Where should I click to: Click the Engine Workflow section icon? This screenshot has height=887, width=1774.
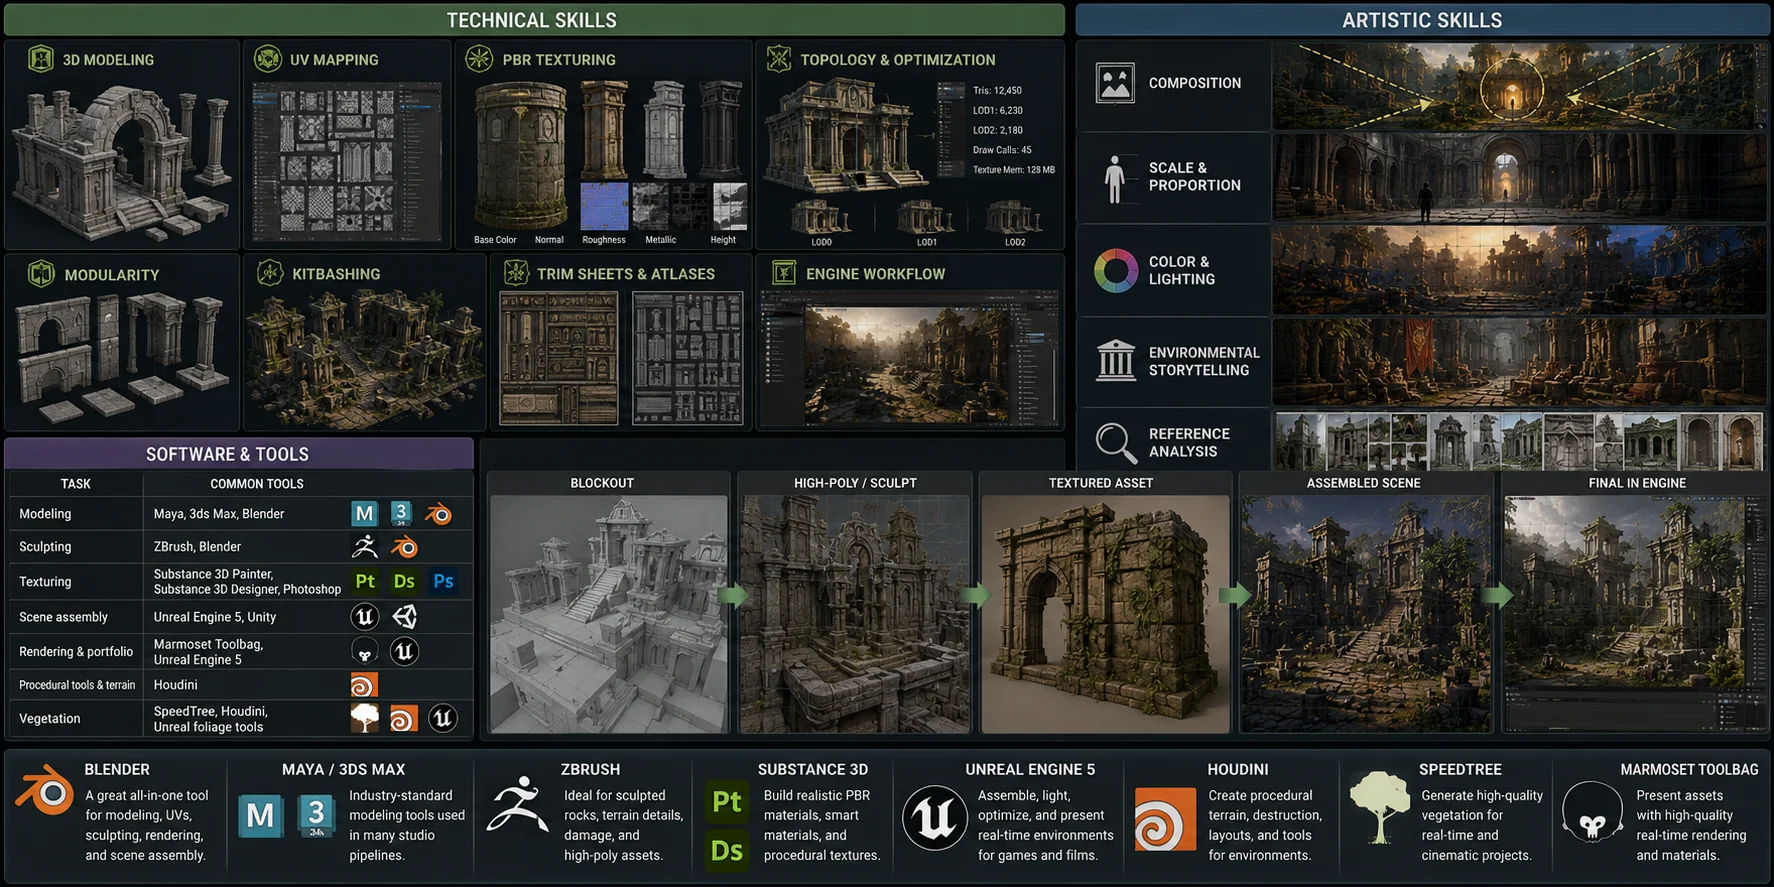pyautogui.click(x=784, y=272)
